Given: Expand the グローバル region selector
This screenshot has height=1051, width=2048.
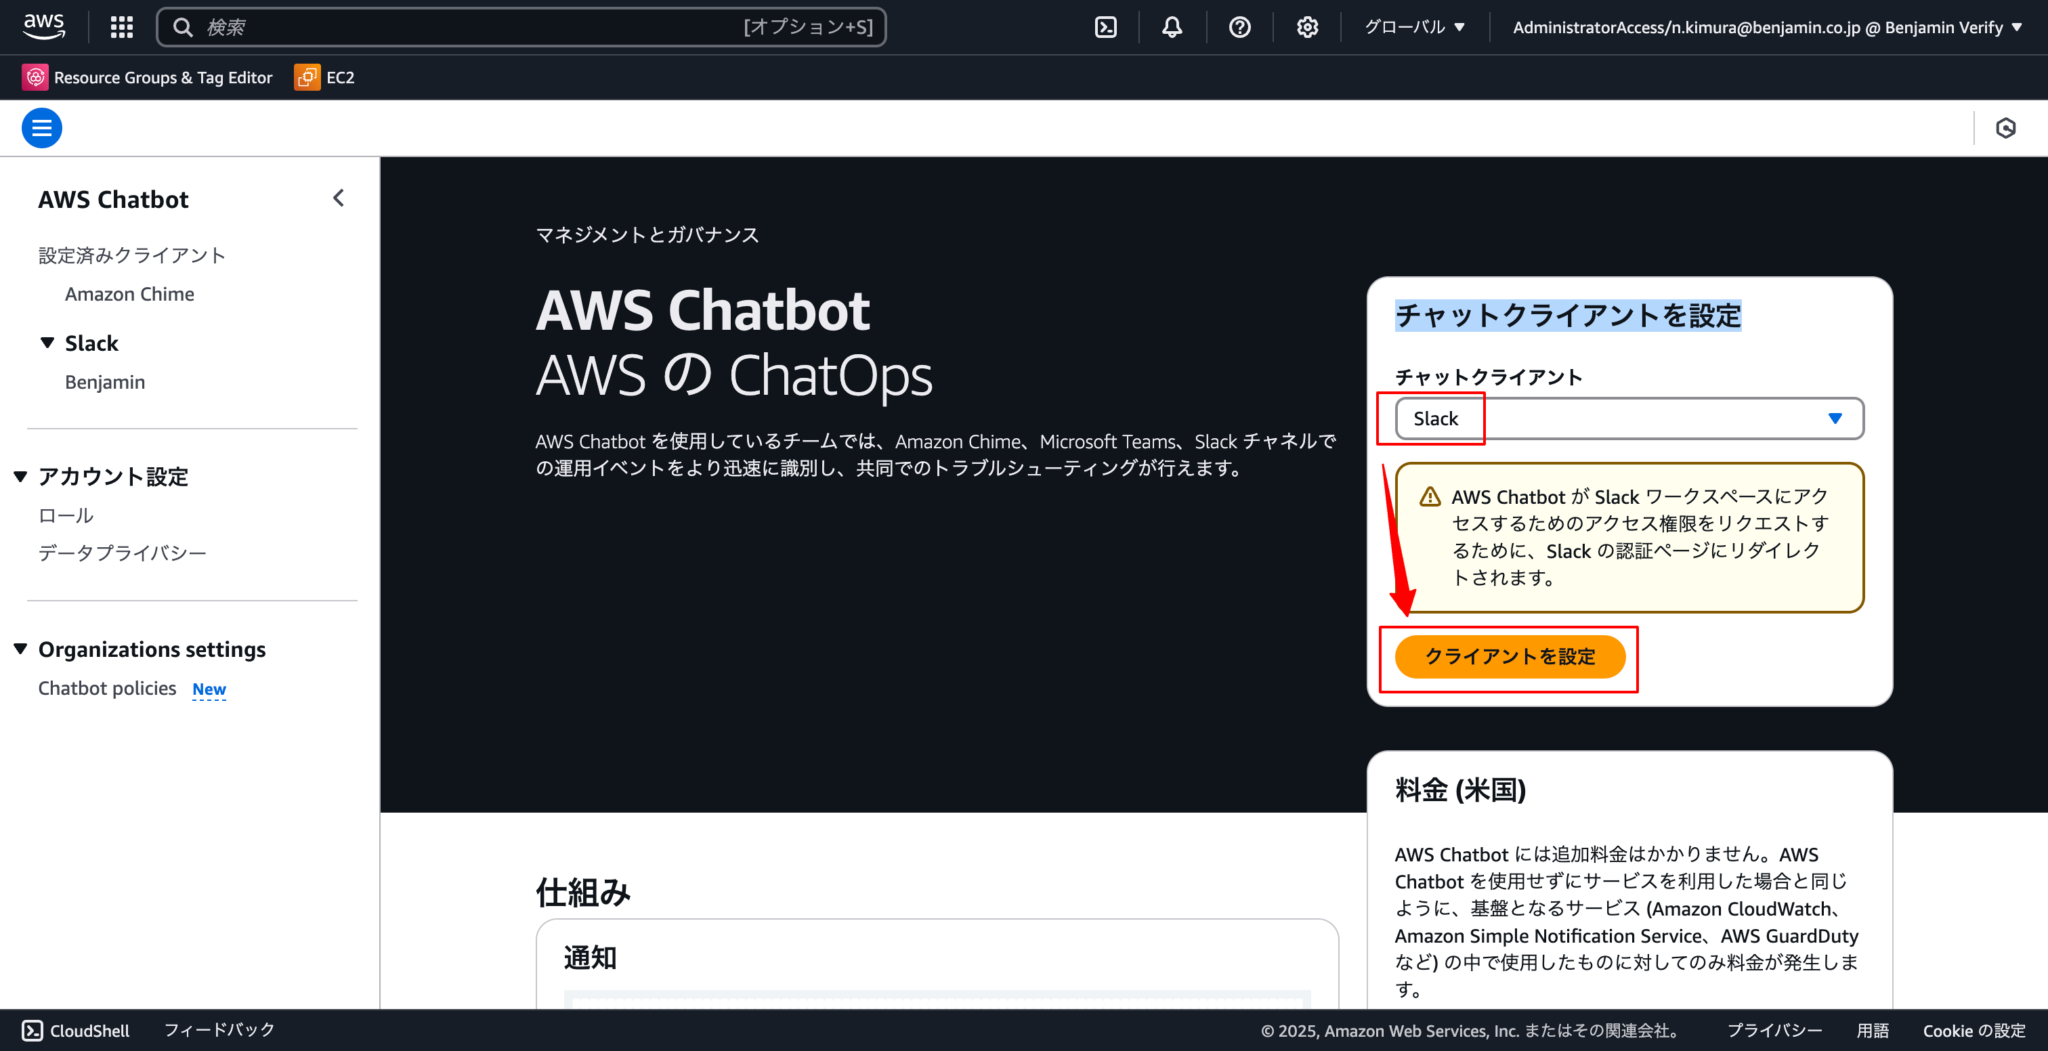Looking at the screenshot, I should coord(1414,27).
